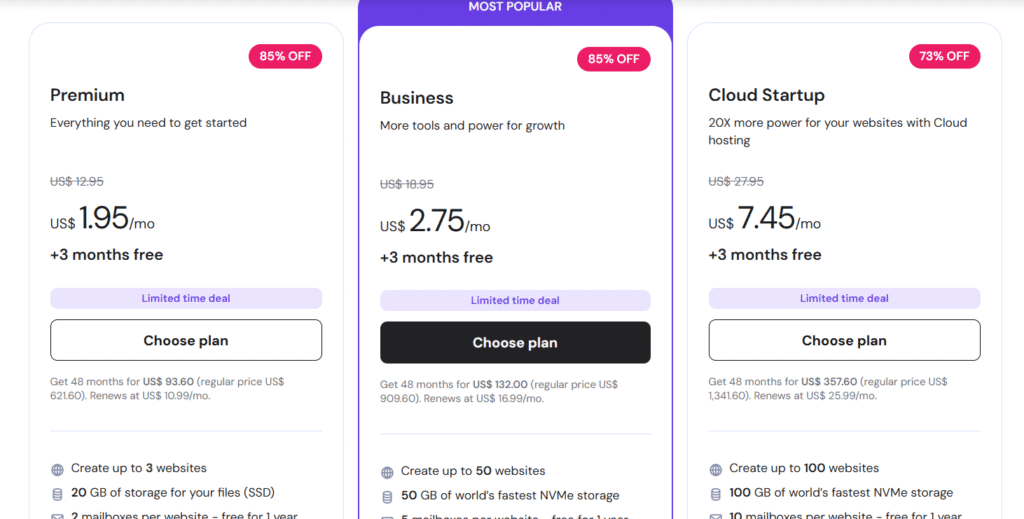Click Cloud Startup's 73% OFF badge
This screenshot has height=519, width=1024.
[944, 56]
